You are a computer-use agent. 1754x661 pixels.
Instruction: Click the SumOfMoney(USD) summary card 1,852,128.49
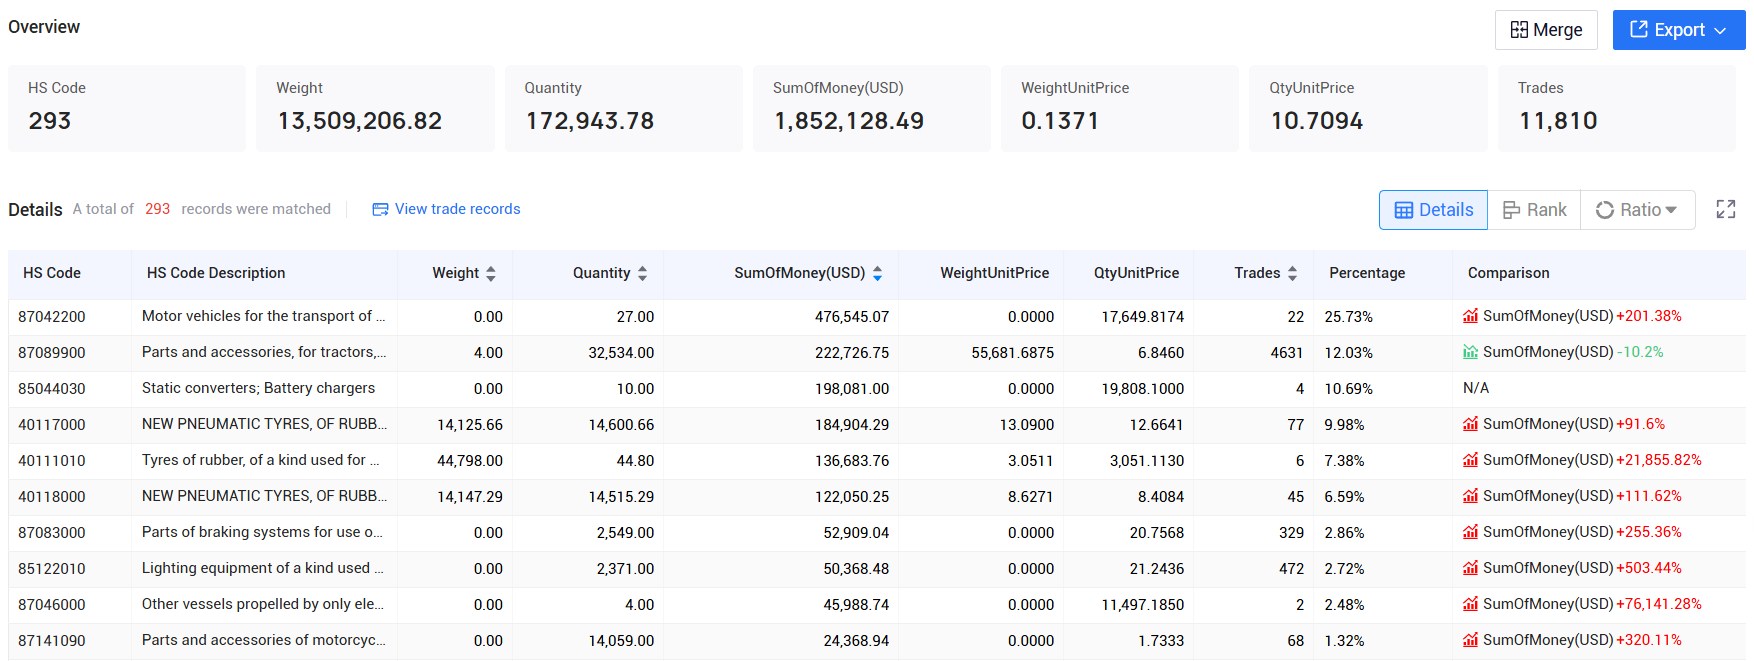pos(872,109)
